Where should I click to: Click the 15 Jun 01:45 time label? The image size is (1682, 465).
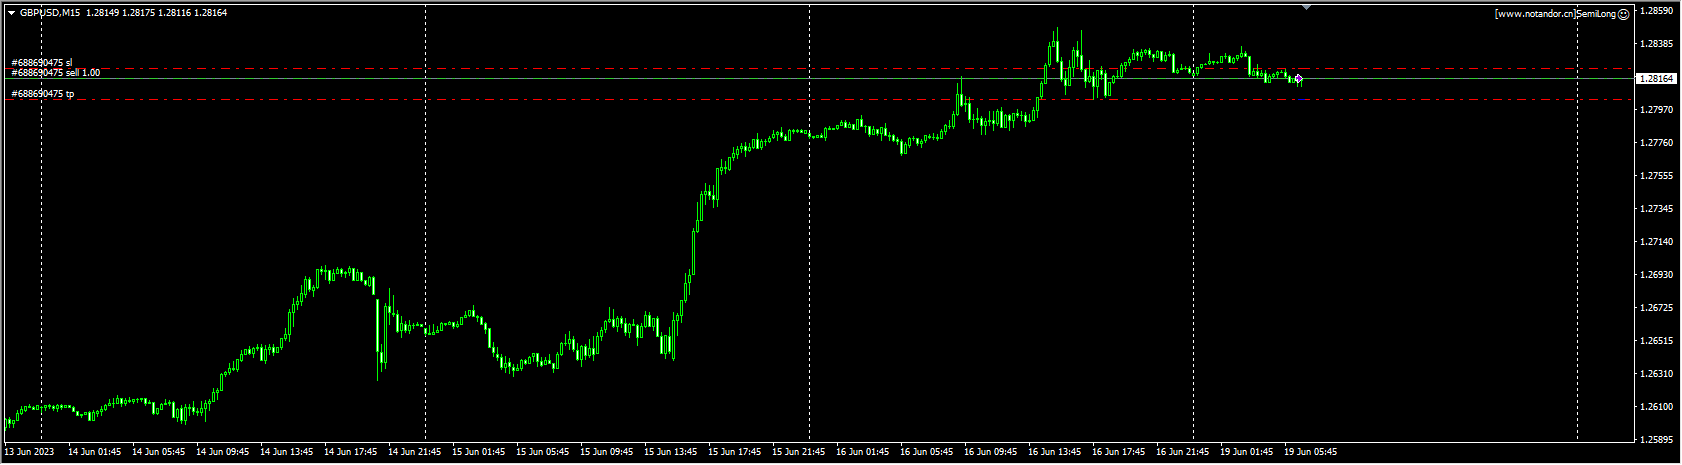click(478, 452)
